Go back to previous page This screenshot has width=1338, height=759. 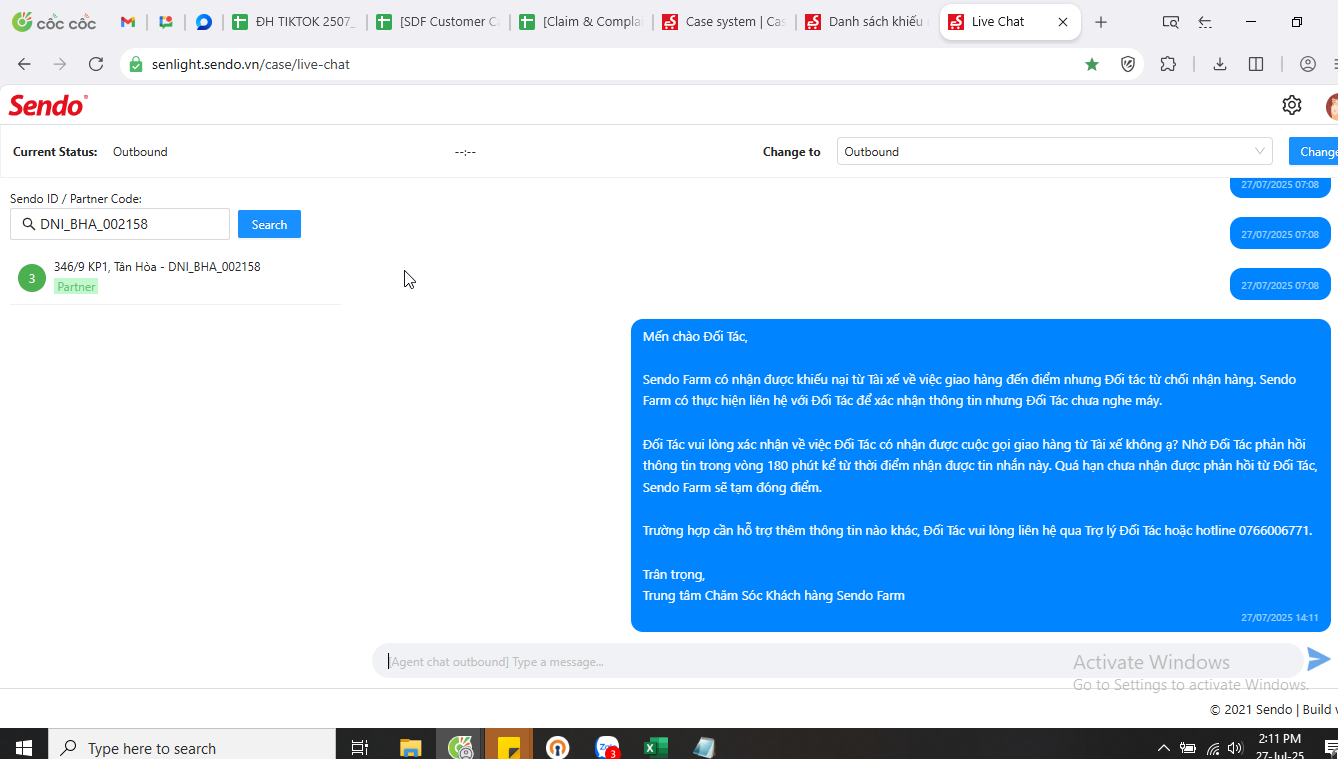coord(24,64)
